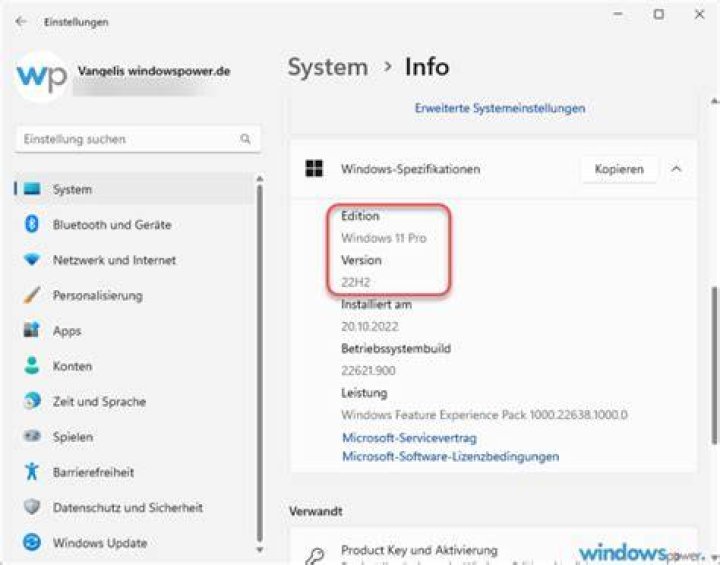
Task: Click the Datenschutz shield icon
Action: click(x=32, y=507)
